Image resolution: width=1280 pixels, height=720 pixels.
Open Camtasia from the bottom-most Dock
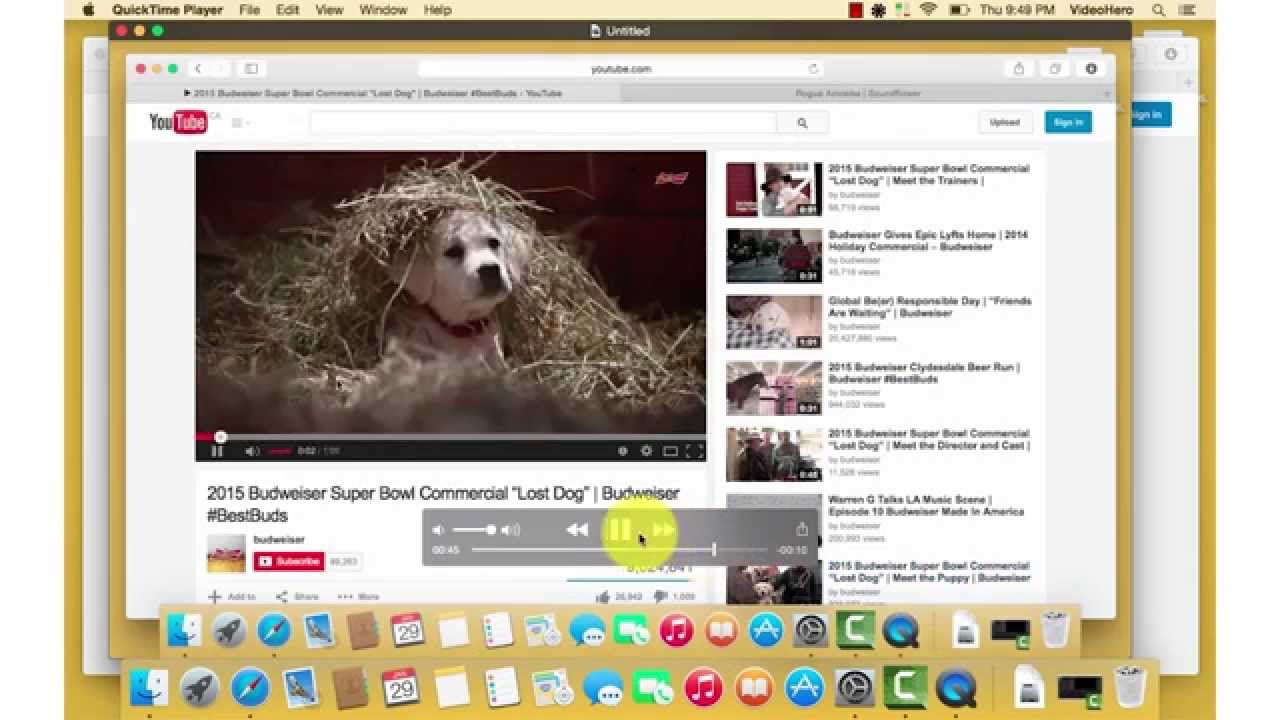(905, 688)
